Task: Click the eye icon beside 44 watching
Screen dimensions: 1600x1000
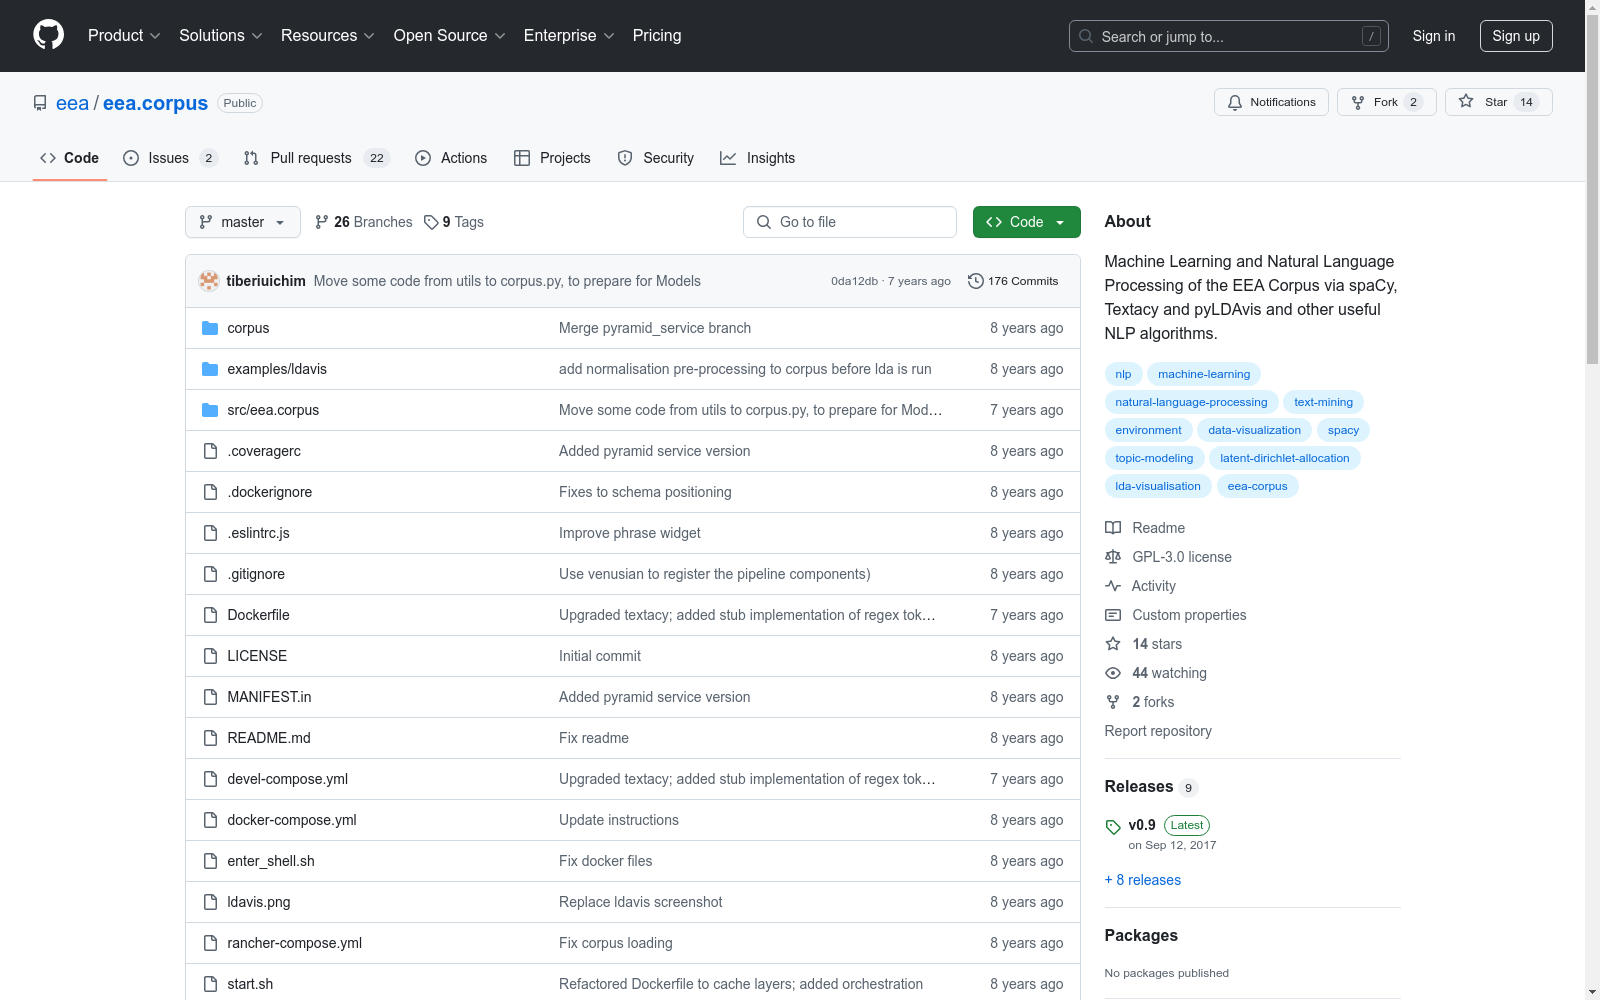Action: [1113, 673]
